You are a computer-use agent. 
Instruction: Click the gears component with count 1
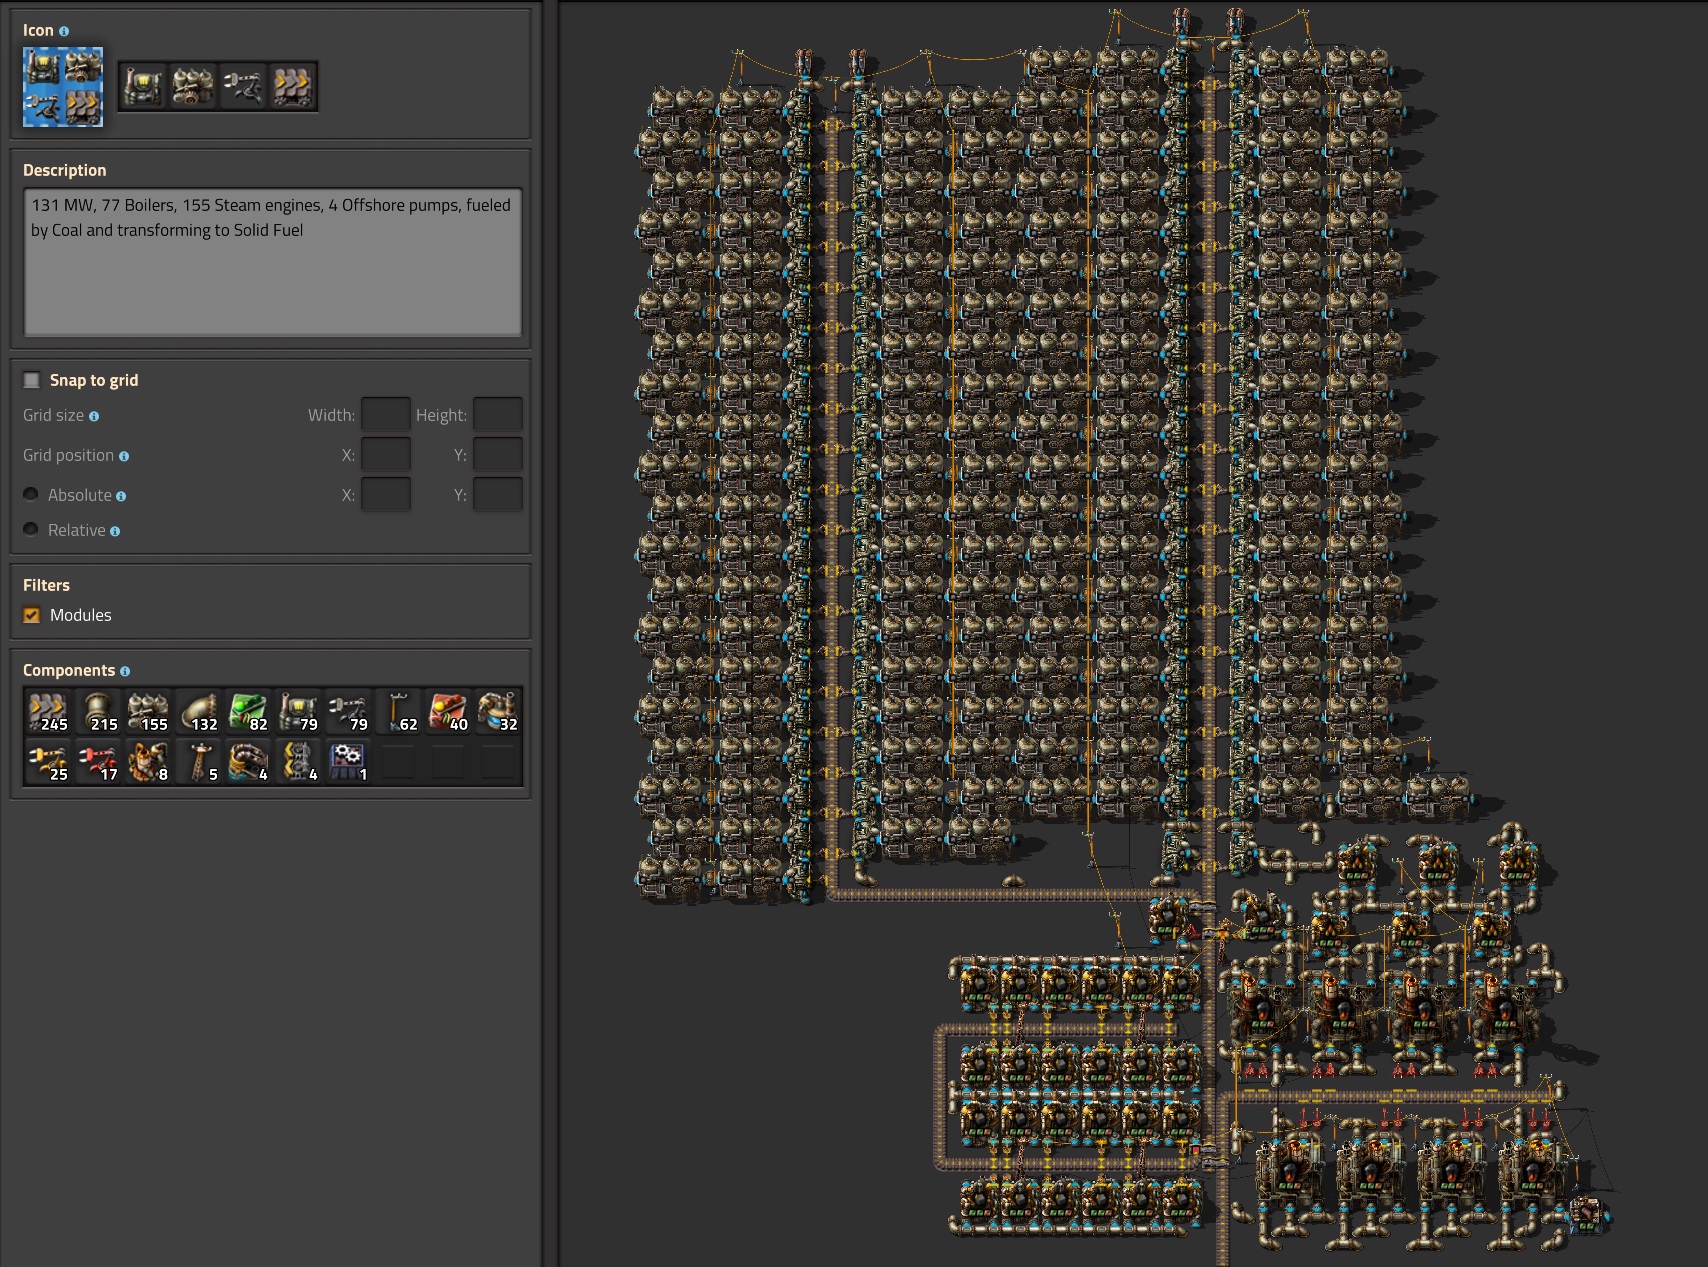(348, 761)
